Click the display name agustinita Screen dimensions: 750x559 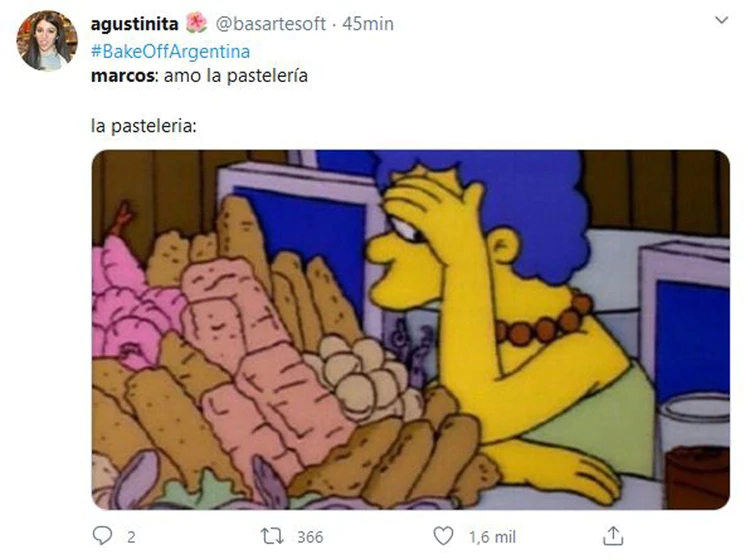tap(134, 23)
